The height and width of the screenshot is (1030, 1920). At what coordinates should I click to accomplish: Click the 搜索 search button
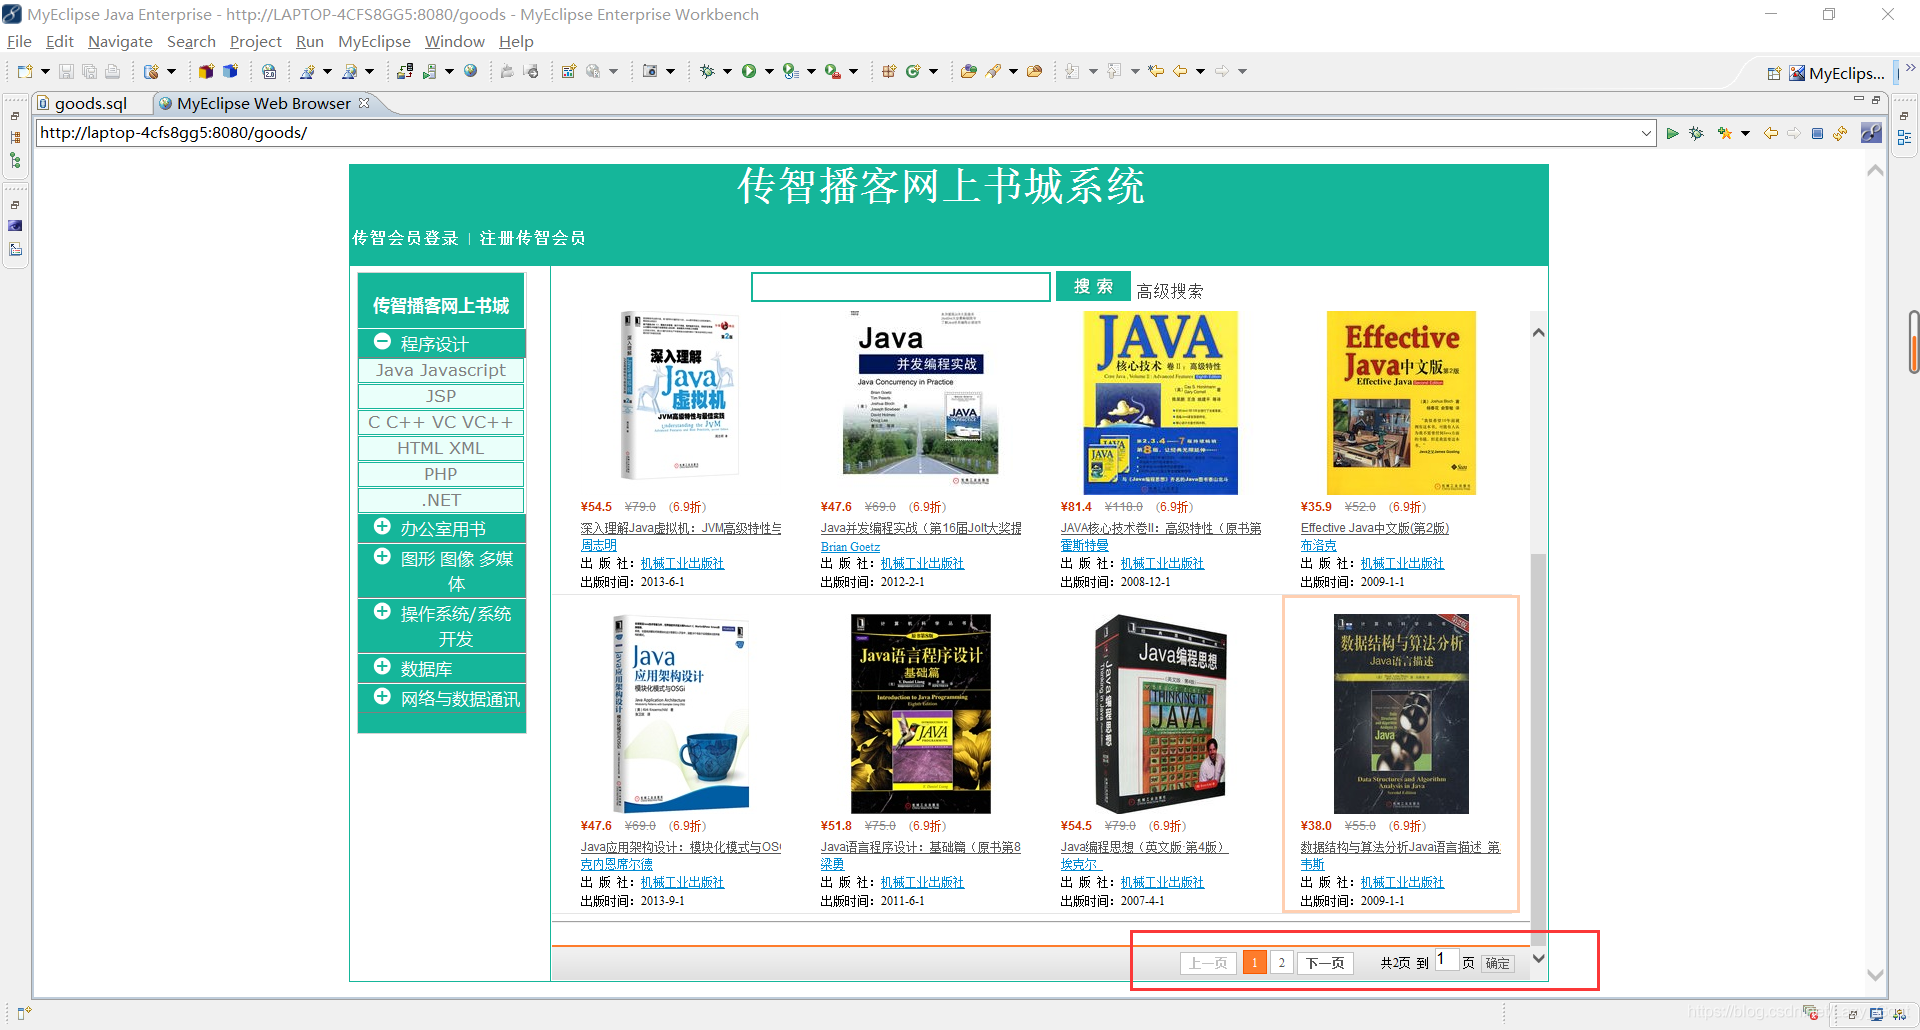(x=1092, y=286)
